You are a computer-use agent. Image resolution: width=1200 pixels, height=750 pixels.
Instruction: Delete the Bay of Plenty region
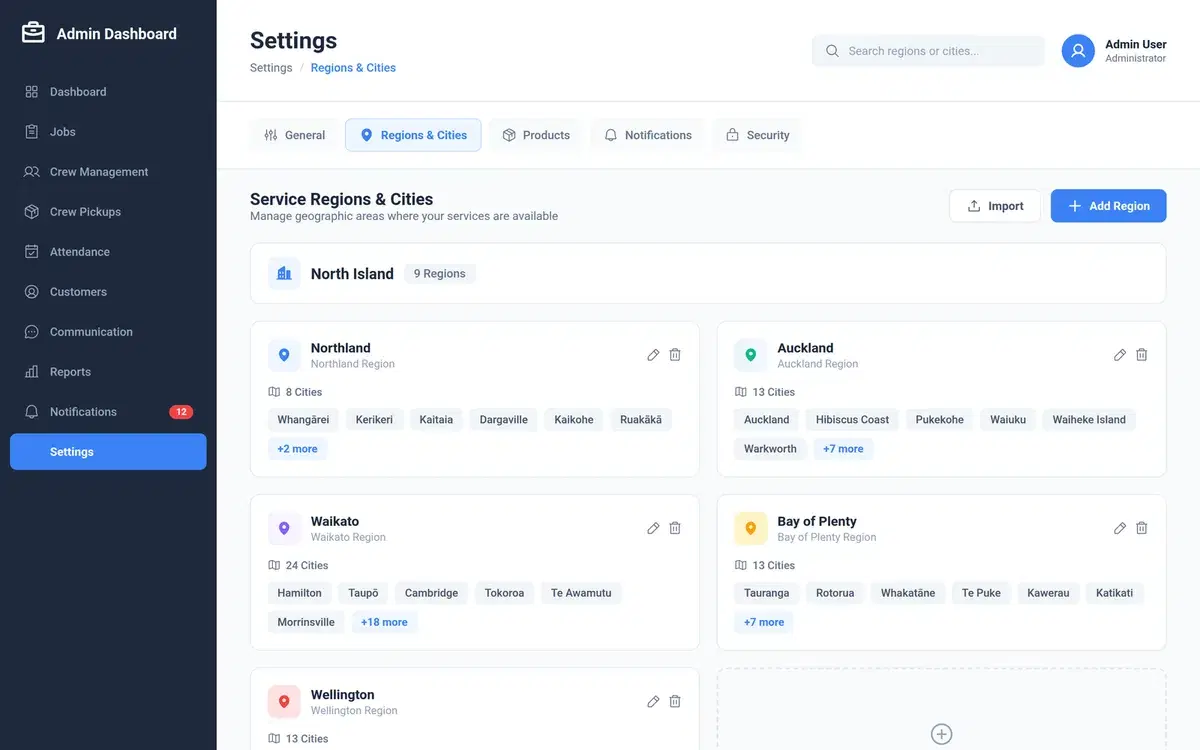click(x=1142, y=528)
